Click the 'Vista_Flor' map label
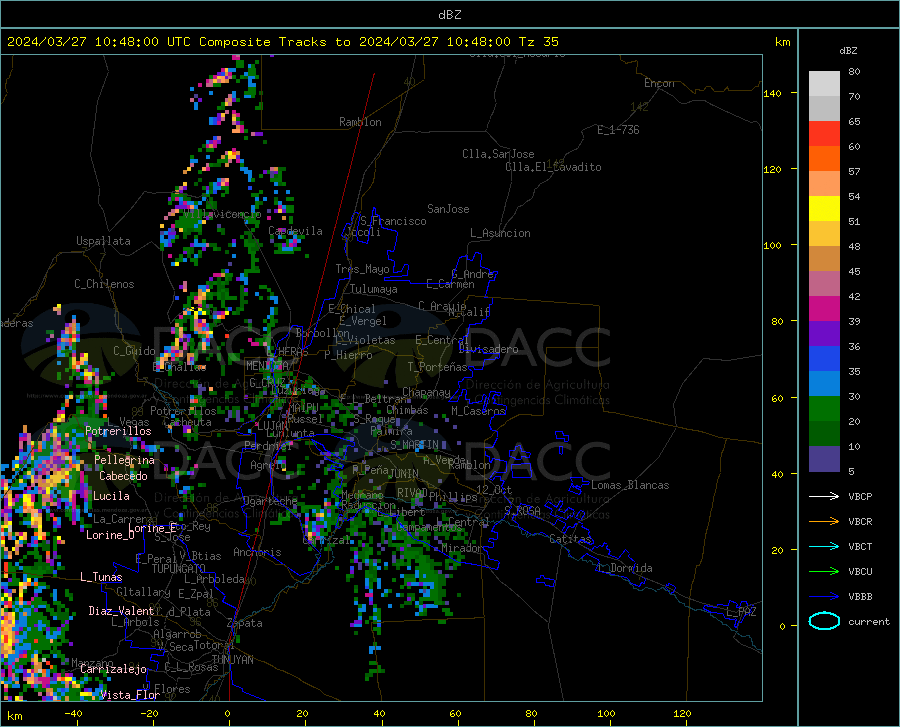Screen dimensions: 900x727 tap(130, 695)
